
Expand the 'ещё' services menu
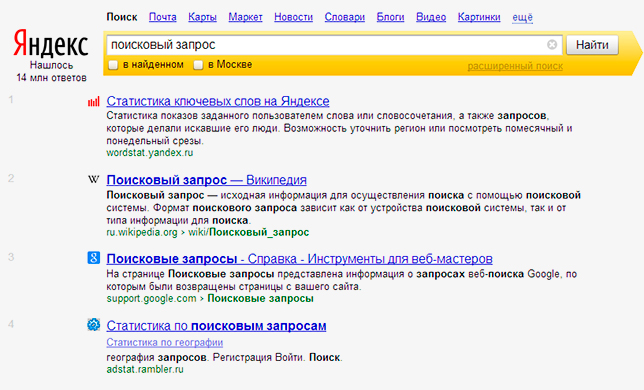[522, 17]
